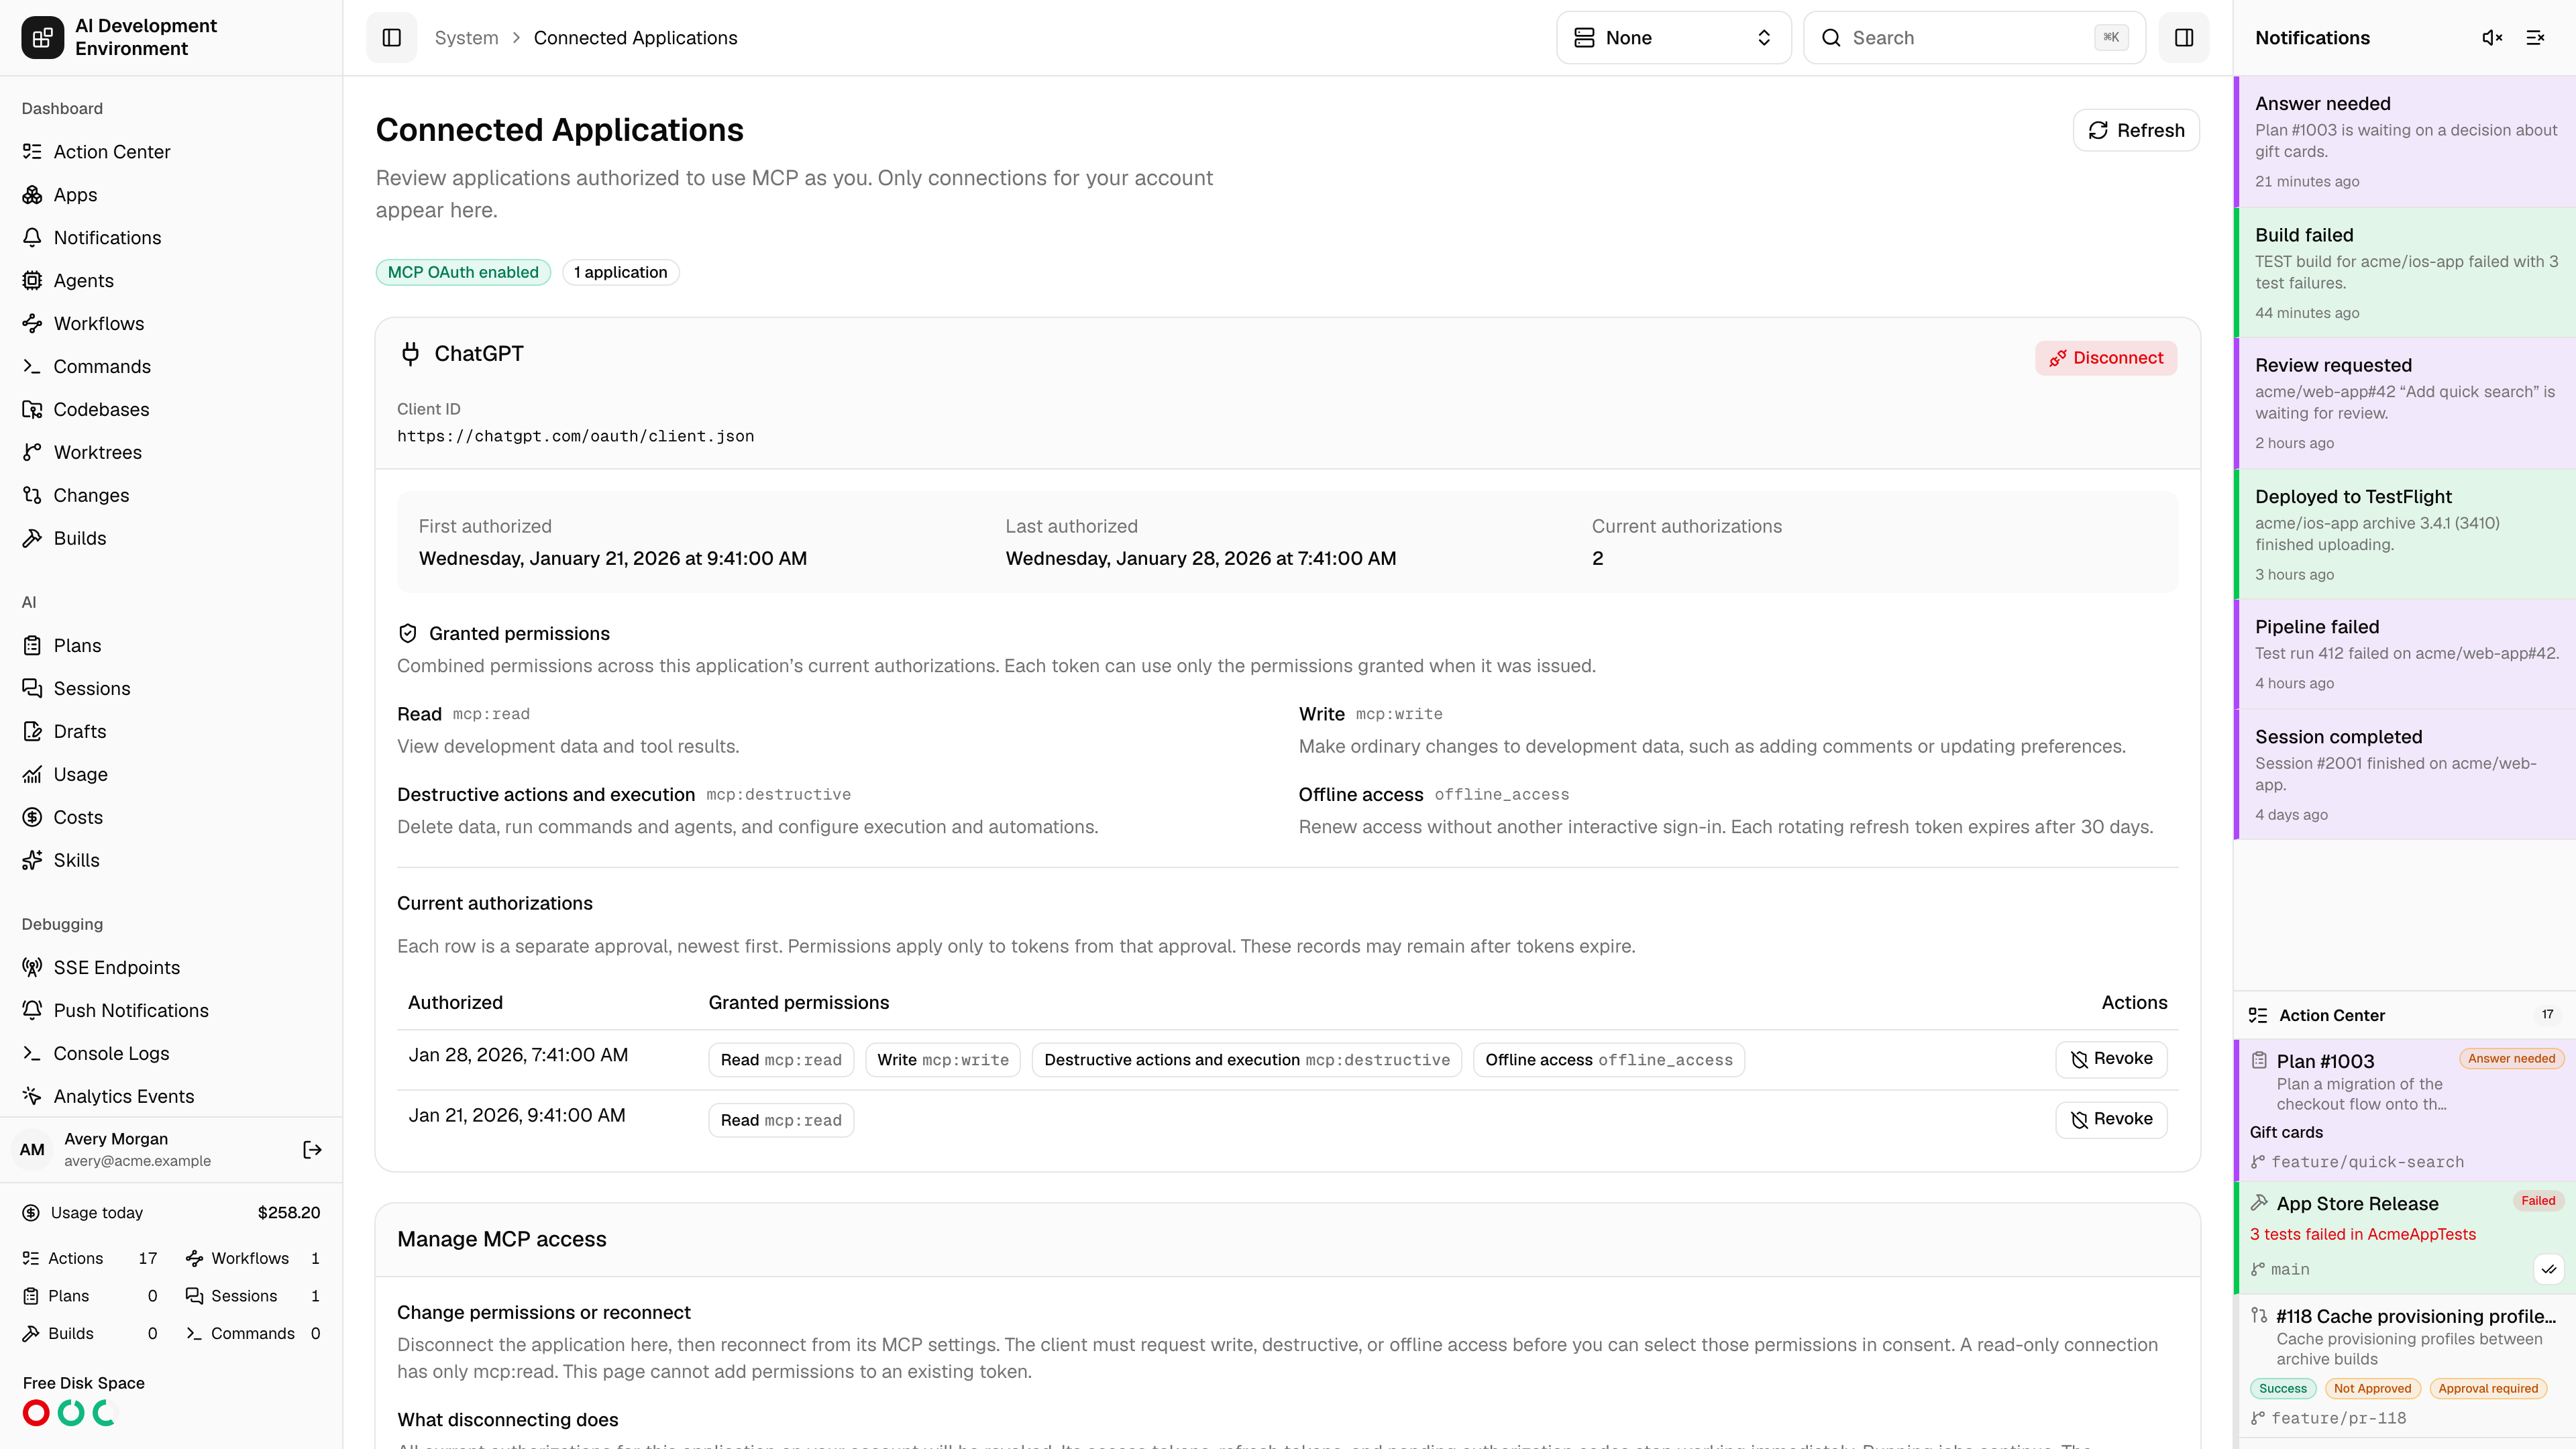This screenshot has width=2576, height=1449.
Task: Open Agents page
Action: click(x=171, y=281)
